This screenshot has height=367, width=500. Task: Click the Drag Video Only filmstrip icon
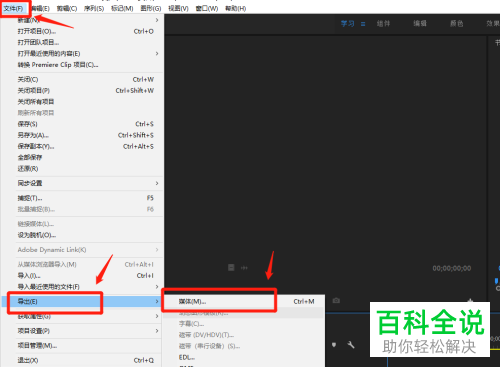pyautogui.click(x=231, y=268)
